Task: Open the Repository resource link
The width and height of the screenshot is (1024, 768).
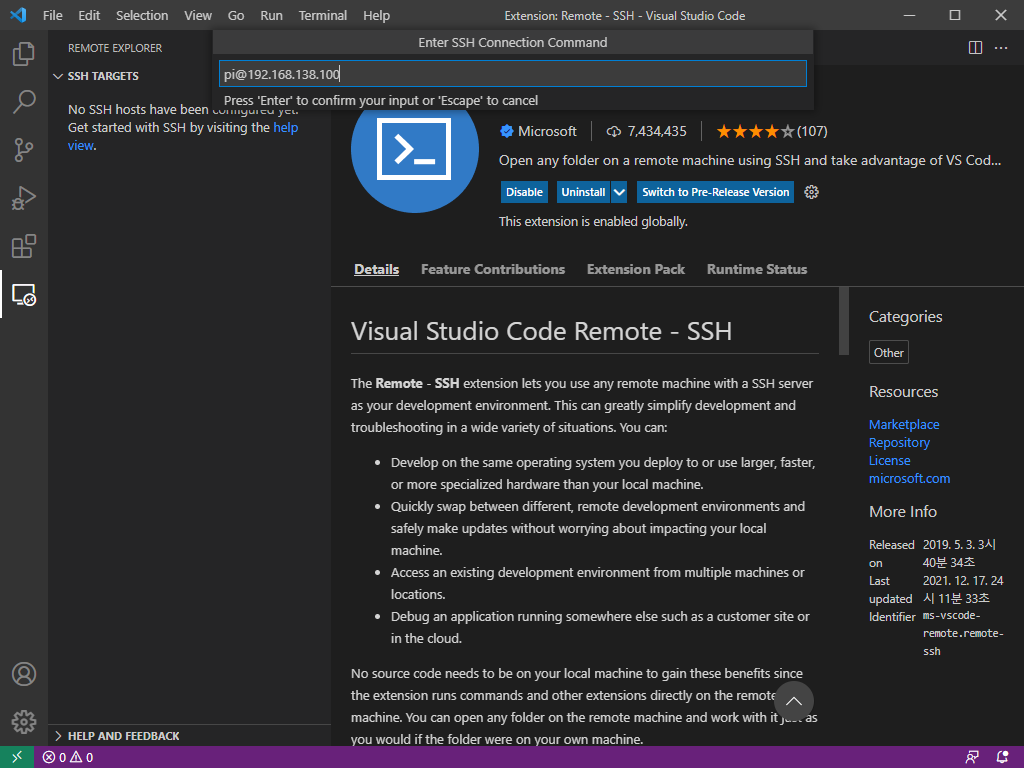Action: (899, 443)
